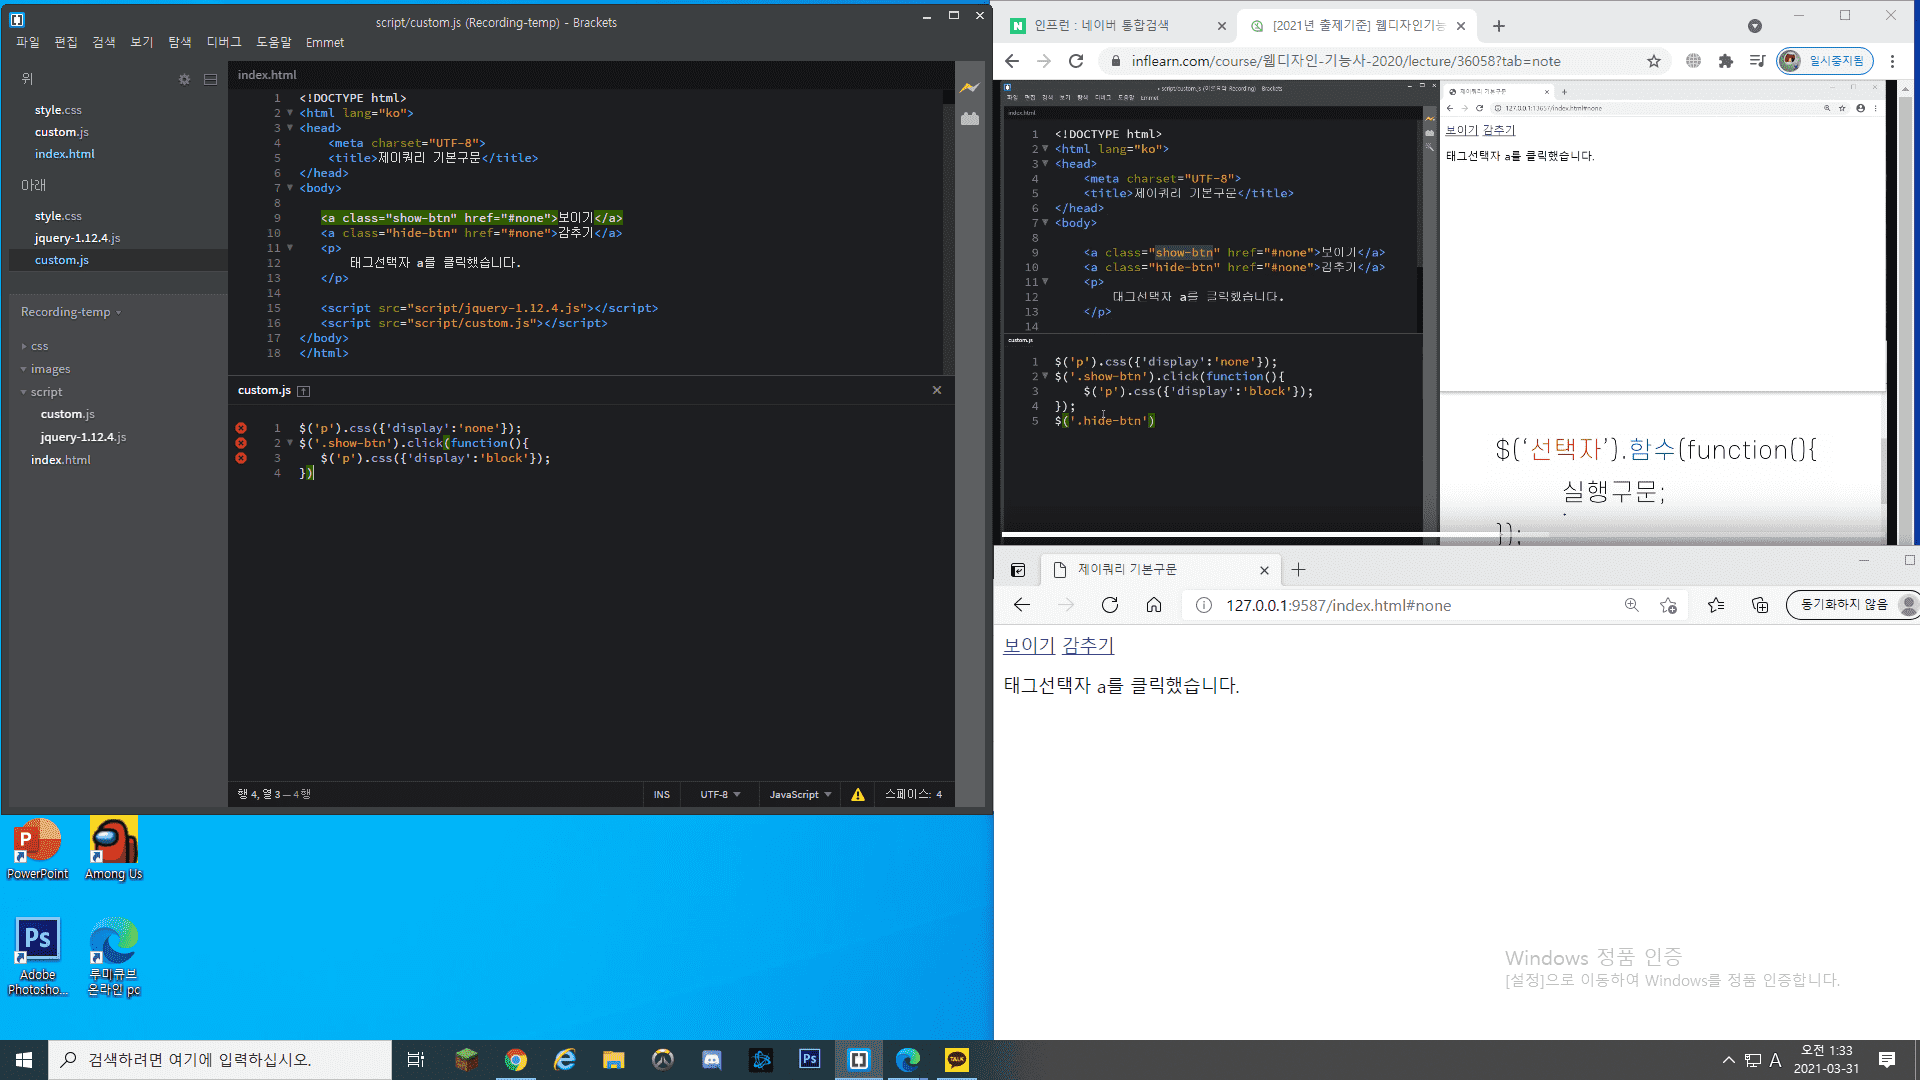Screen dimensions: 1920x1080
Task: Click the Windows taskbar search box
Action: 220,1059
